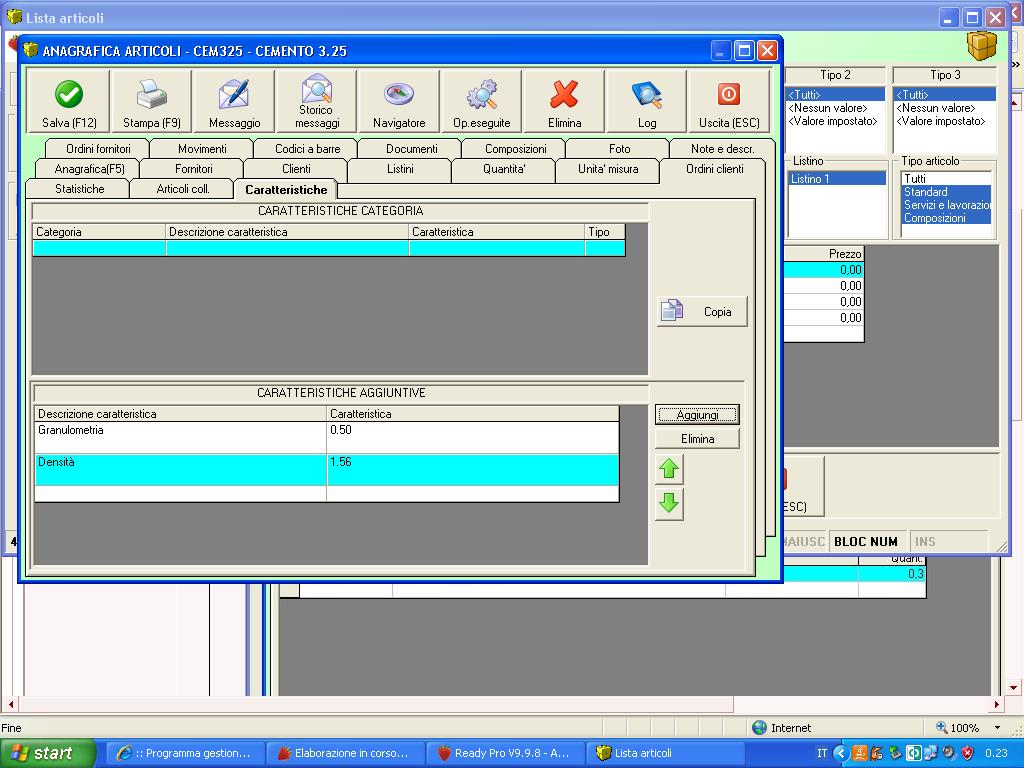Open the Windows start button
1024x768 pixels.
47,753
